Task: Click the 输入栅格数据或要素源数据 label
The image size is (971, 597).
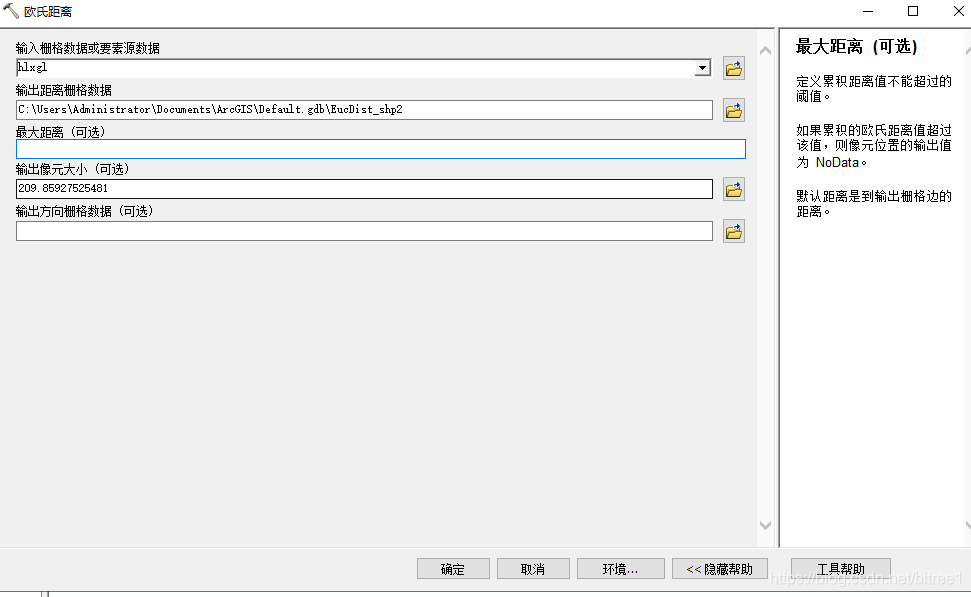Action: (x=87, y=48)
